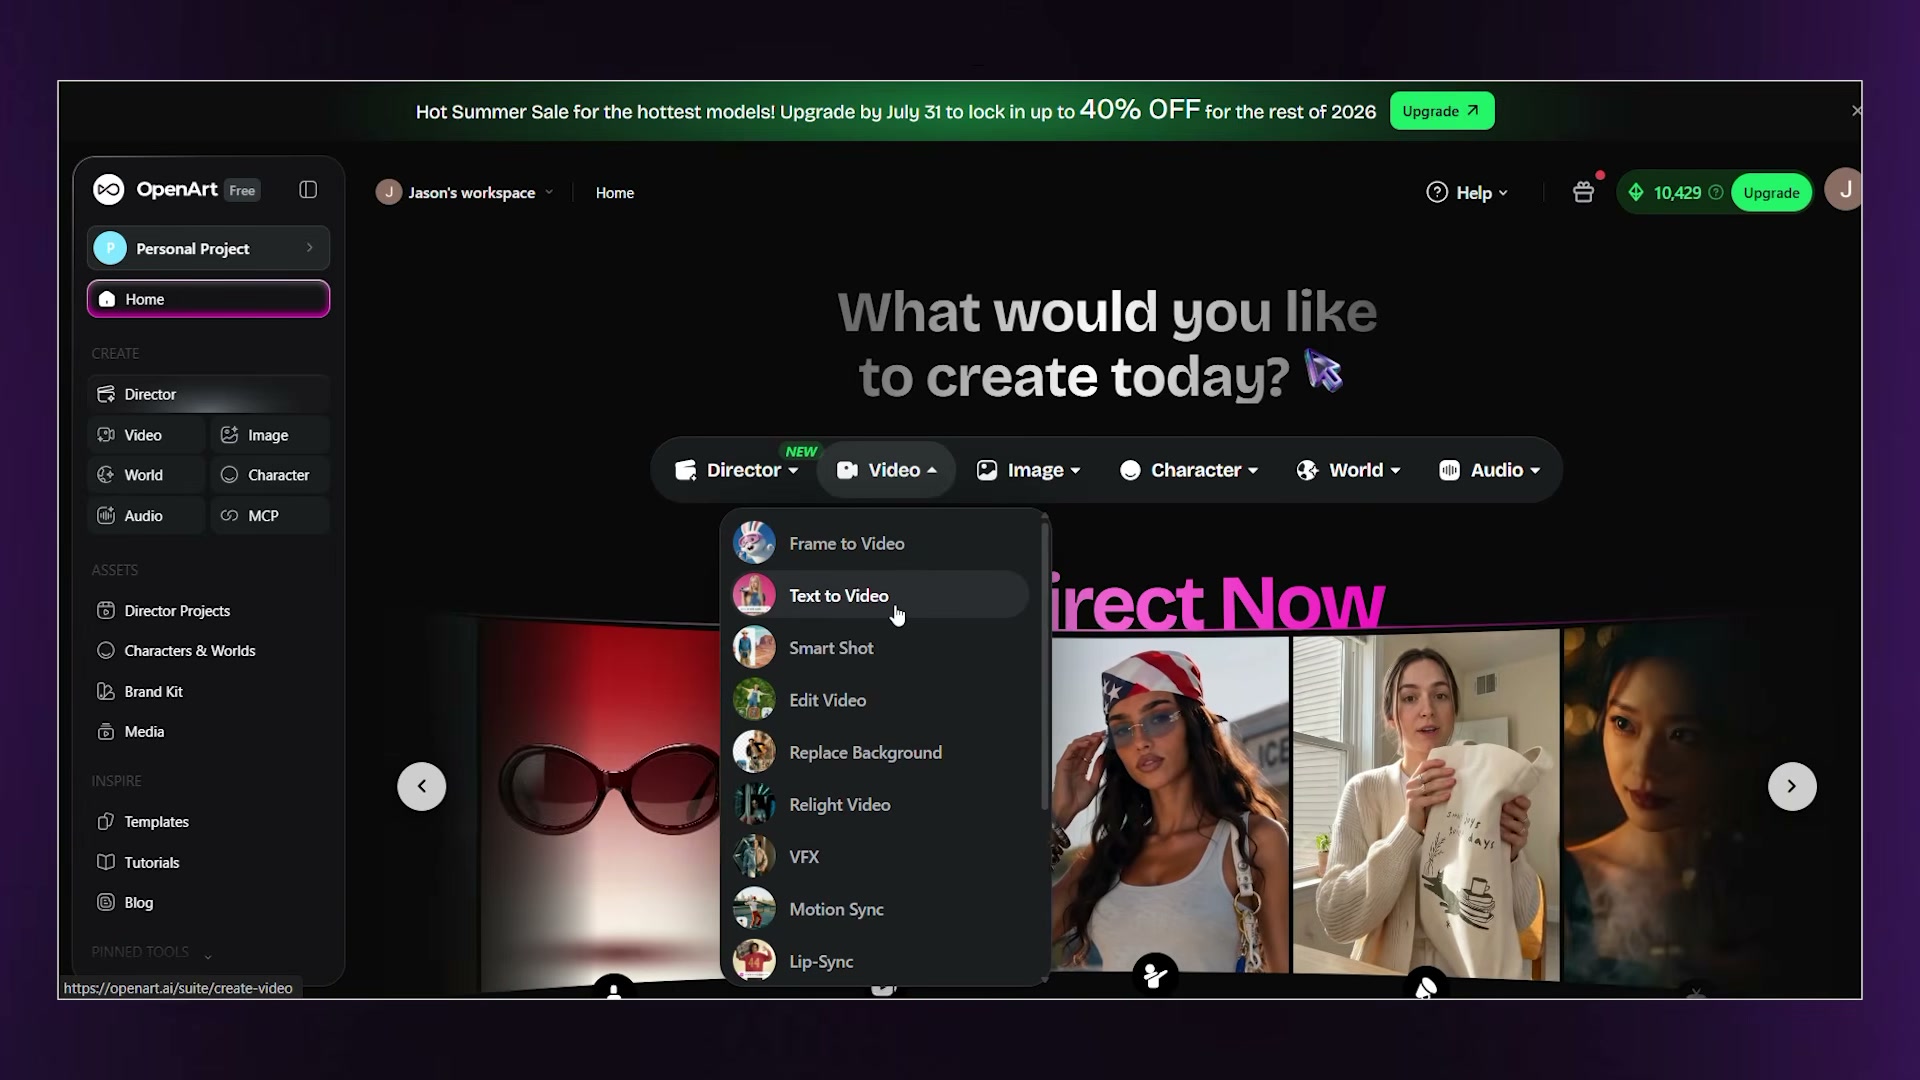Click the Edit Video thumbnail icon
The height and width of the screenshot is (1080, 1920).
[x=754, y=700]
